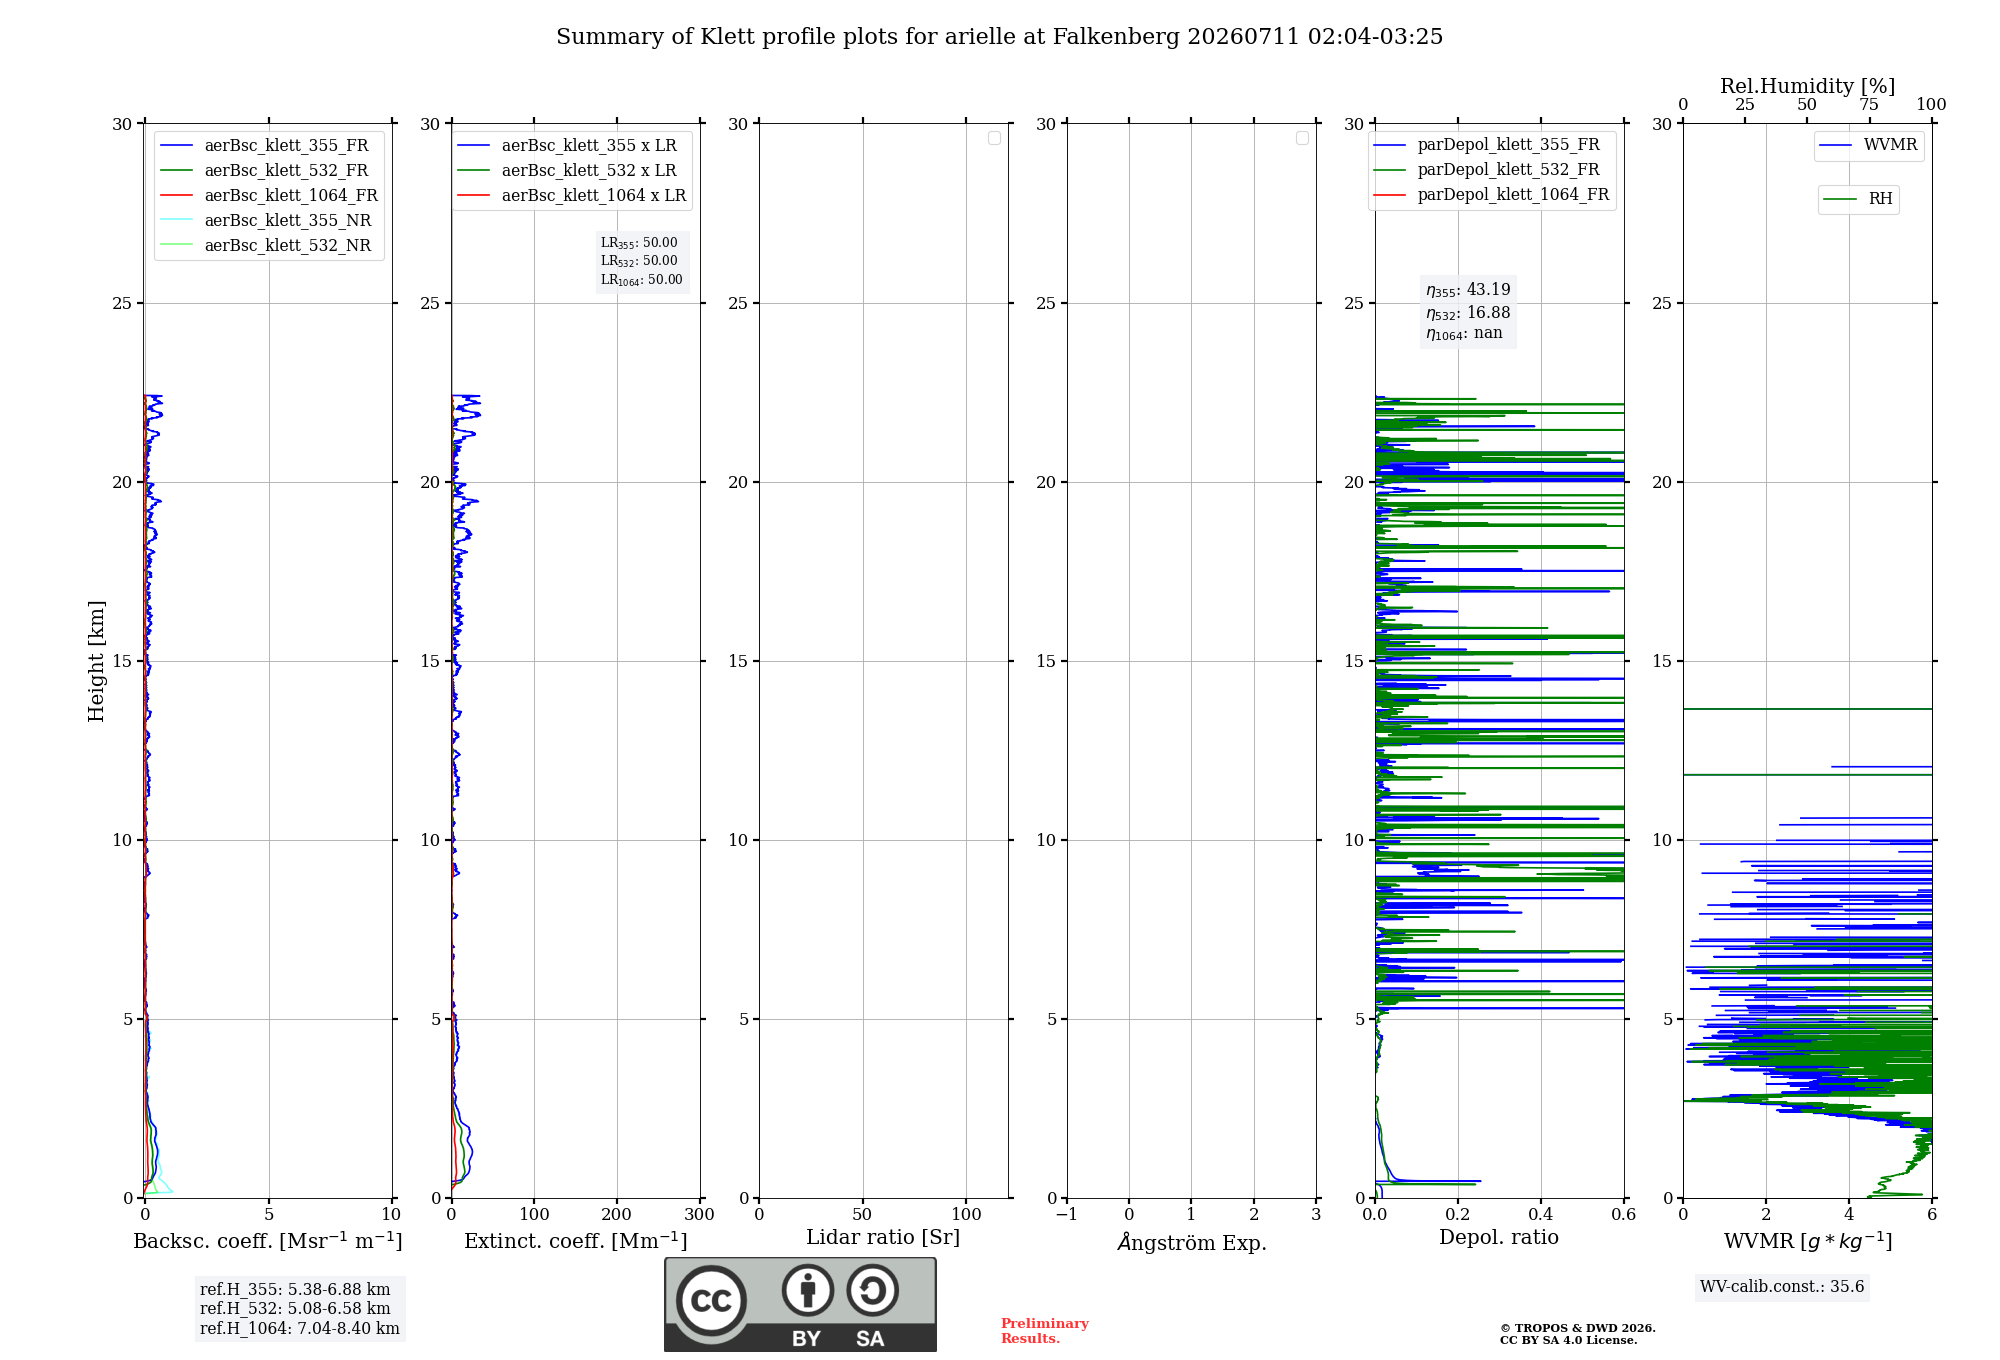Viewport: 2000px width, 1360px height.
Task: Click the aerBsc_klett_1064 x LR legend entry
Action: 572,196
